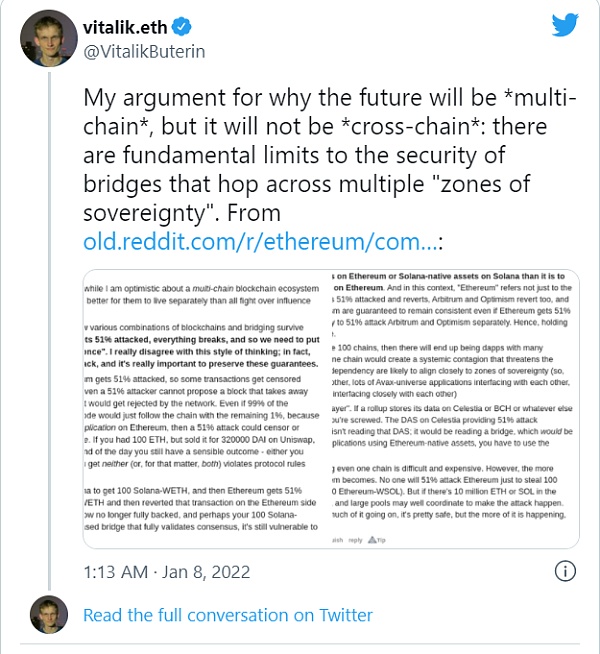Click the tweet text about multi-chain future

coord(329,155)
